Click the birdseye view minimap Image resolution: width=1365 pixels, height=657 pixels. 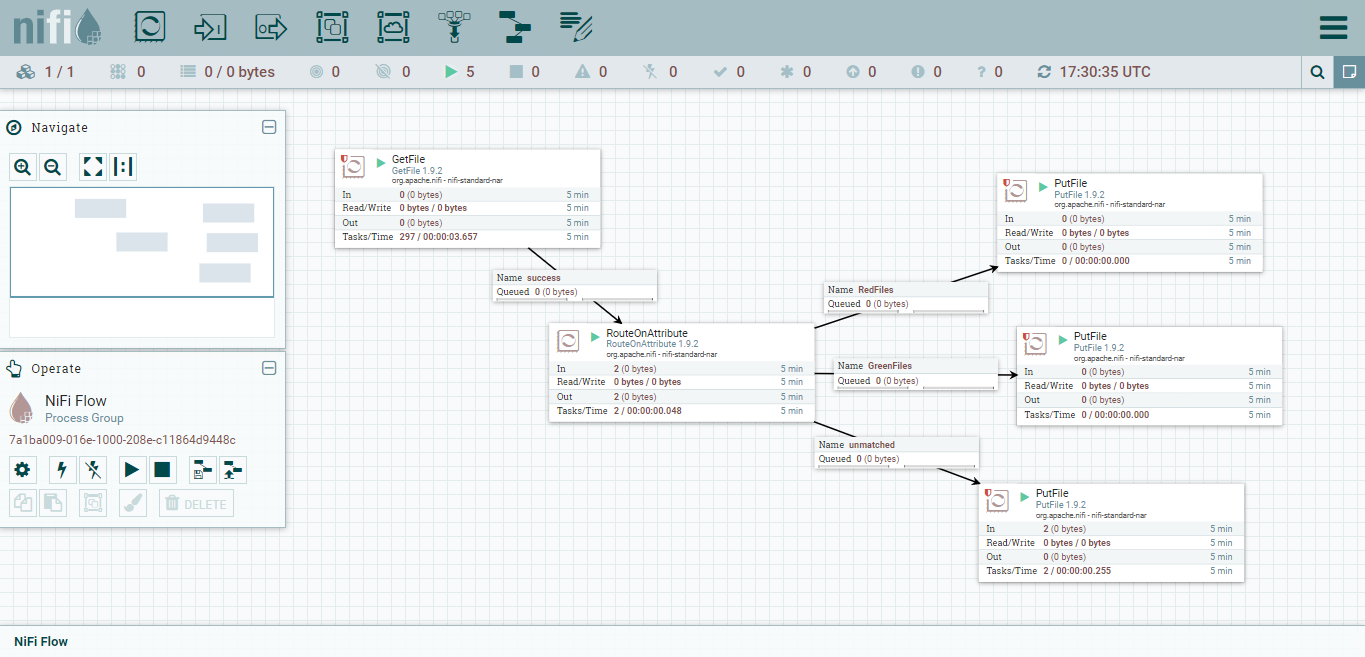pos(142,242)
